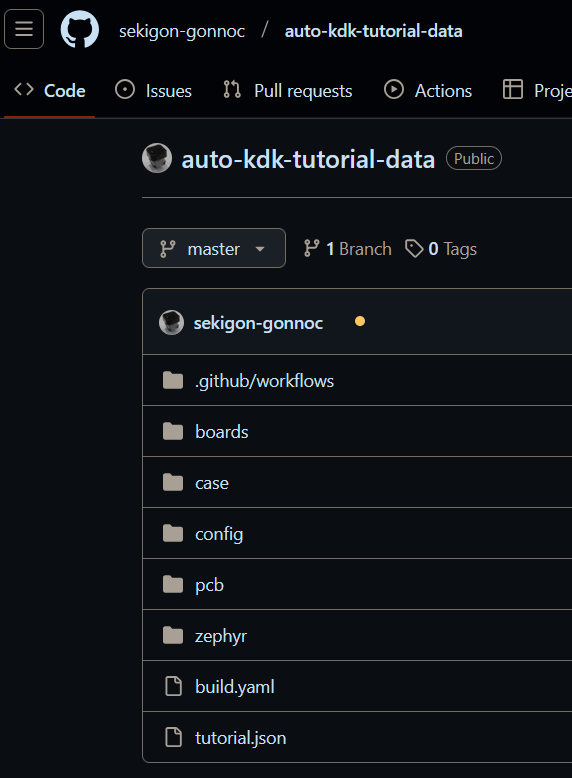Open the .github/workflows folder
This screenshot has height=778, width=572.
coord(264,381)
